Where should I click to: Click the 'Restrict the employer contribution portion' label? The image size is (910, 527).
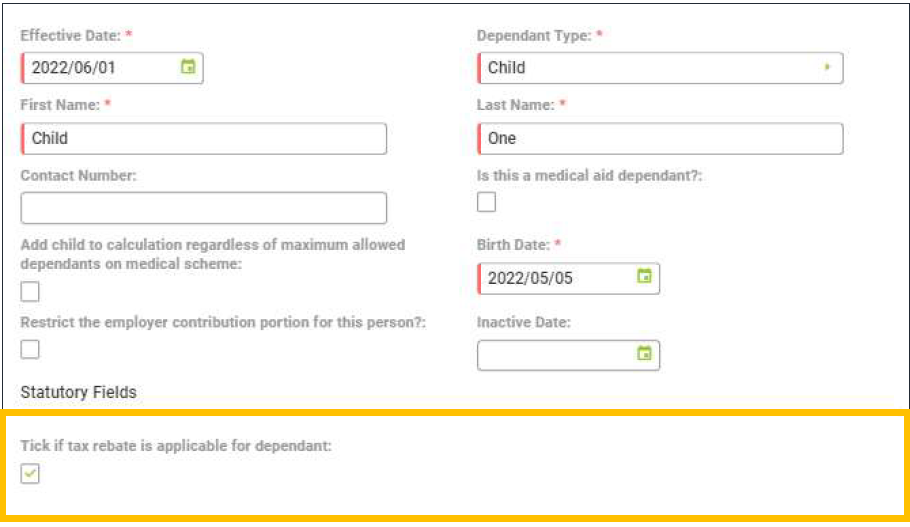223,323
